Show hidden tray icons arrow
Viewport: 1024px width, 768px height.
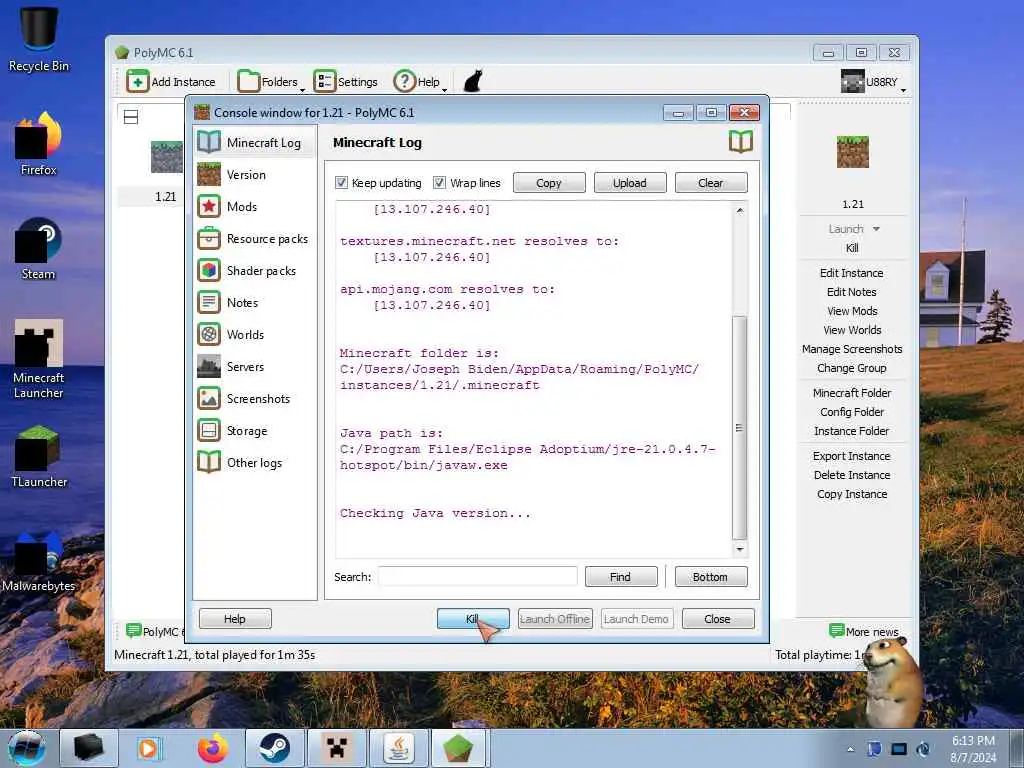pyautogui.click(x=851, y=749)
